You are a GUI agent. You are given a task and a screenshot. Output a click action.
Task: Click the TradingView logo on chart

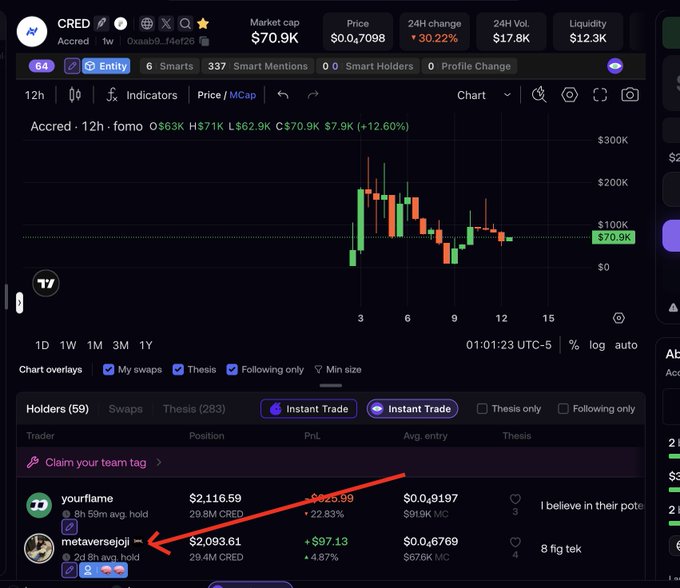pos(46,283)
